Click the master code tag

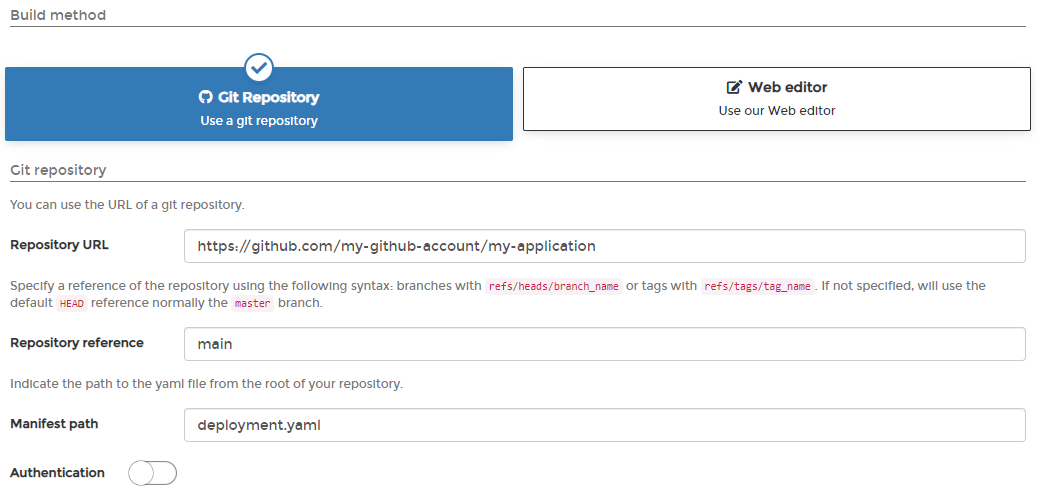tap(253, 304)
